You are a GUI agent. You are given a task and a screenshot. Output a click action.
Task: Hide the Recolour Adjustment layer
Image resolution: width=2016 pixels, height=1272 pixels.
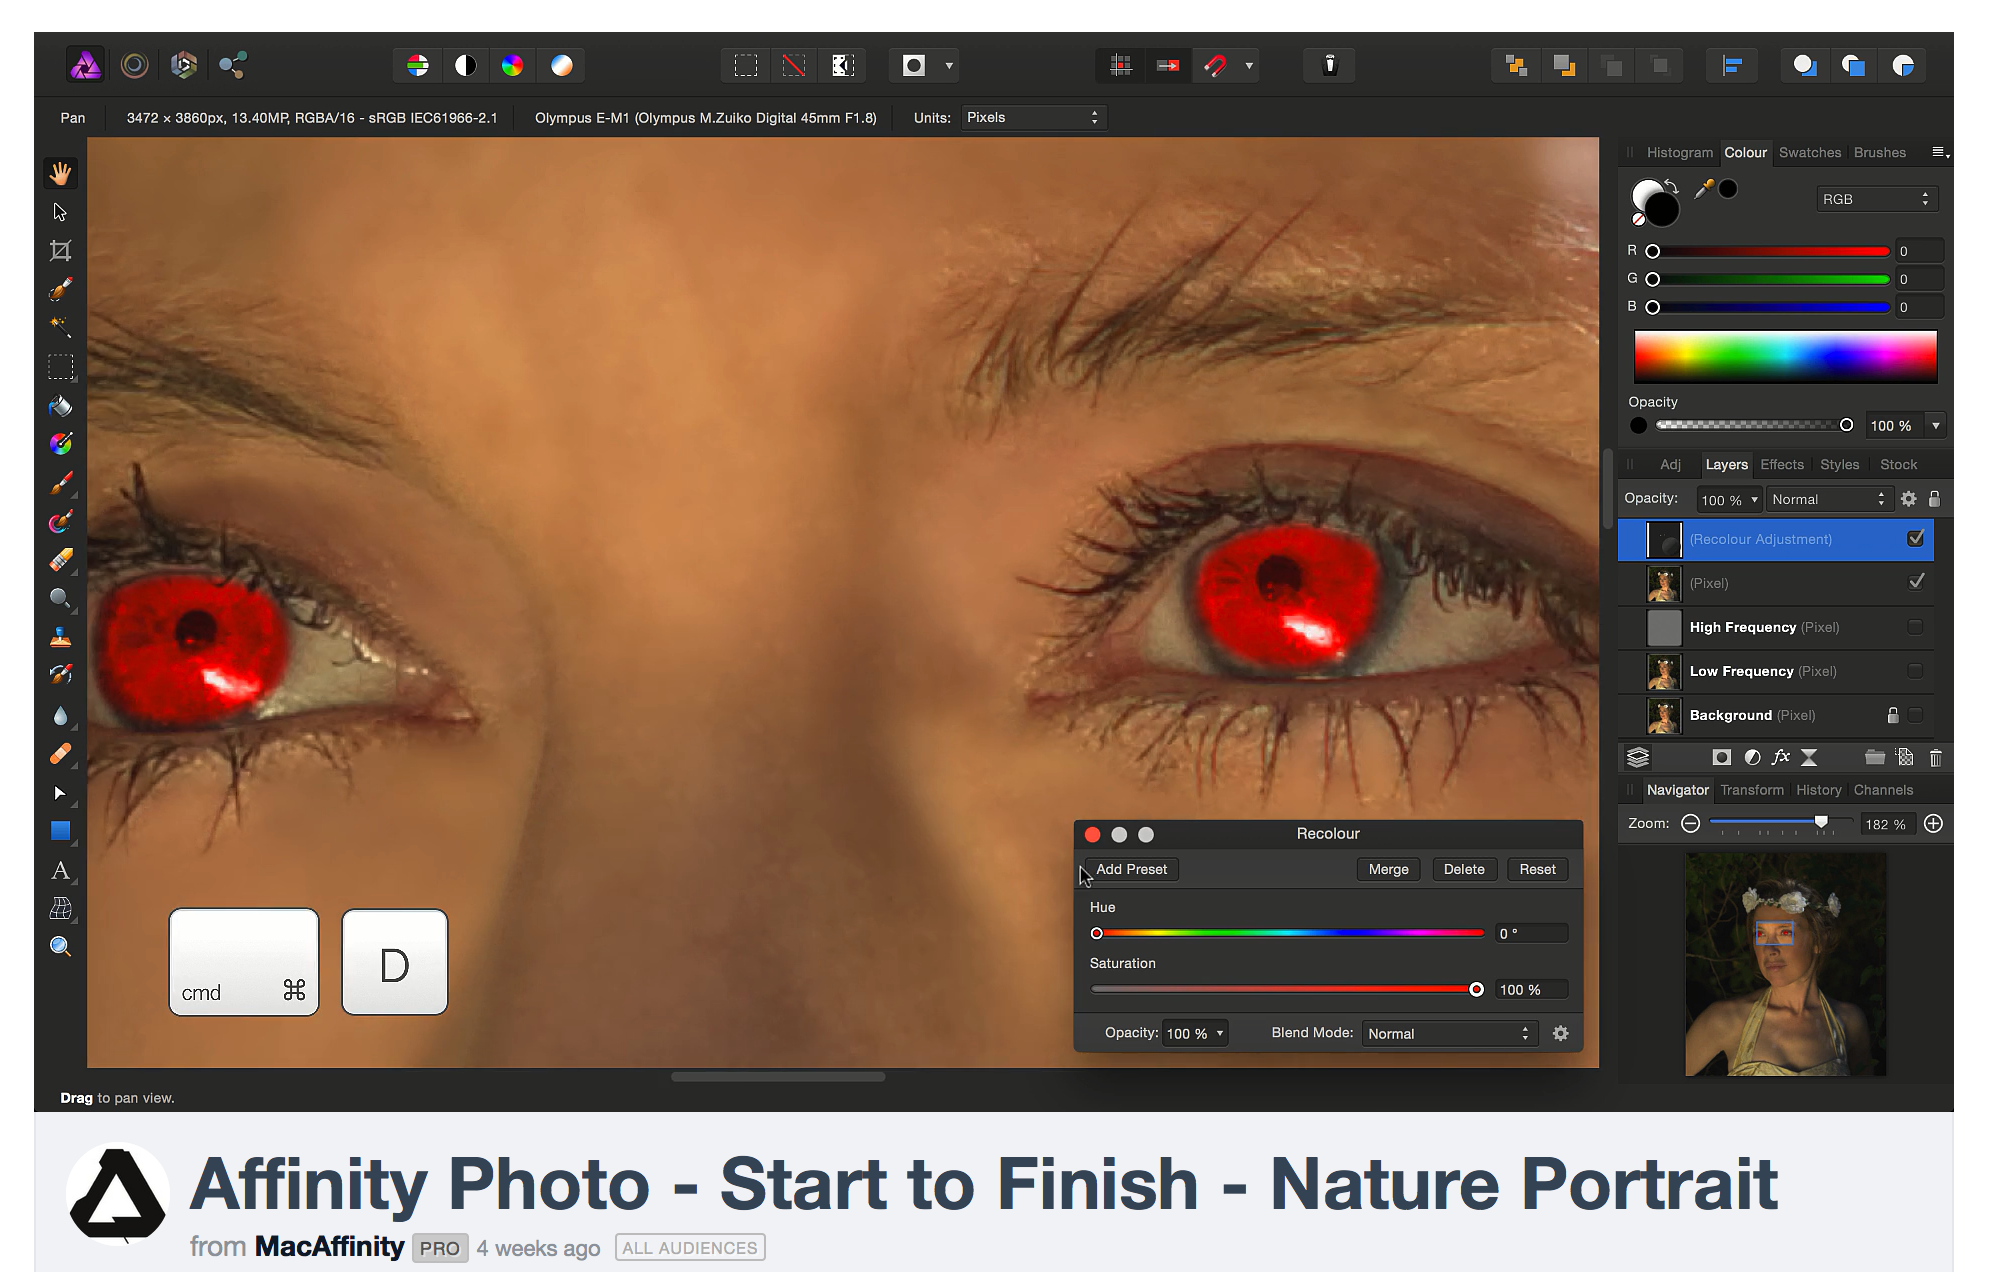click(x=1916, y=538)
